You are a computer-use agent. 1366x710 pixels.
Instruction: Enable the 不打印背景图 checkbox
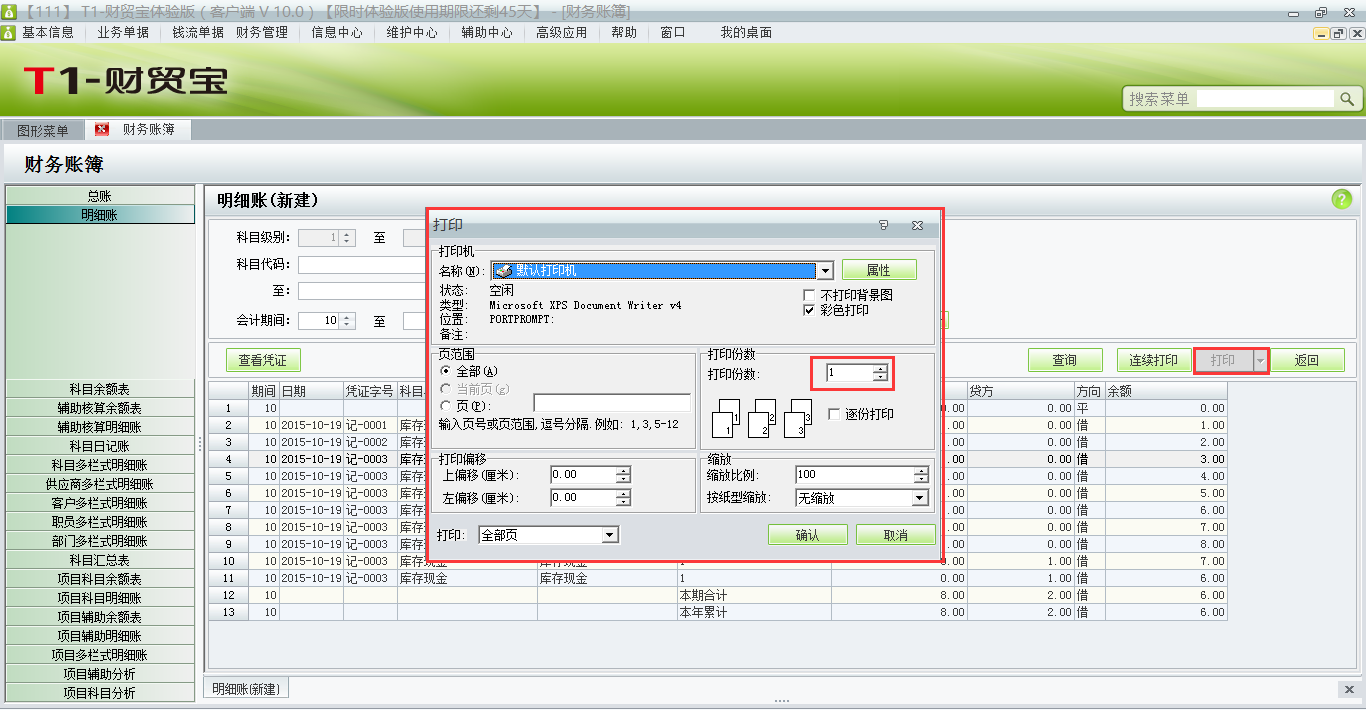coord(809,295)
